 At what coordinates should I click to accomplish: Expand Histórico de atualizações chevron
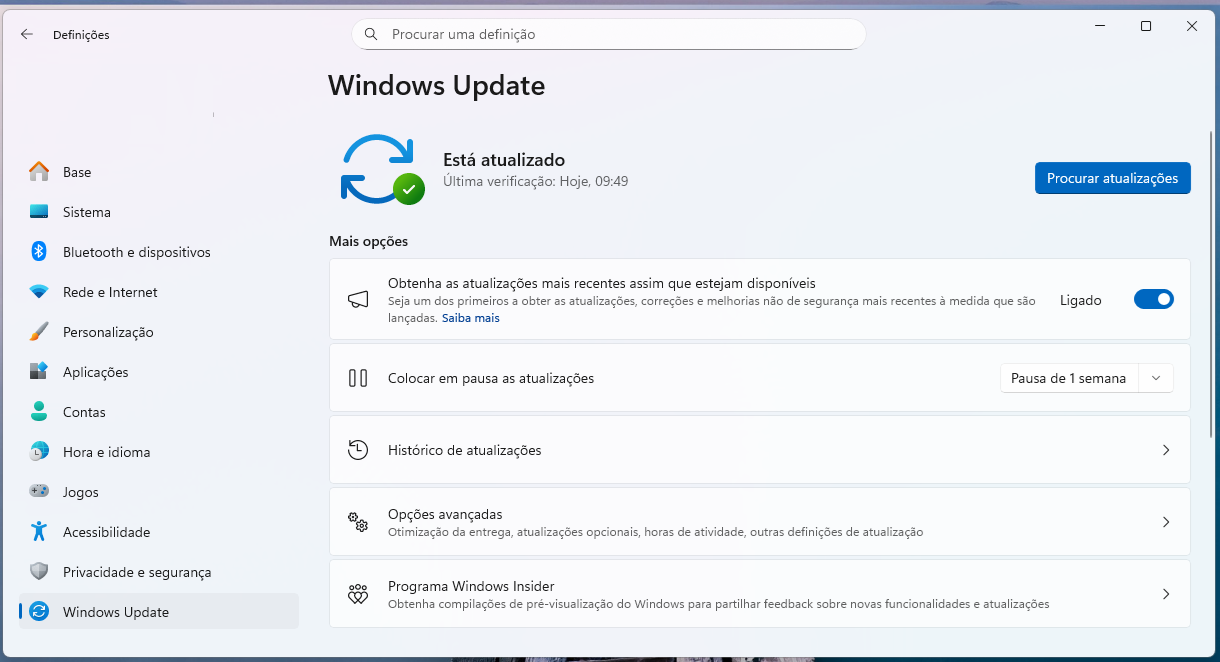[1165, 450]
